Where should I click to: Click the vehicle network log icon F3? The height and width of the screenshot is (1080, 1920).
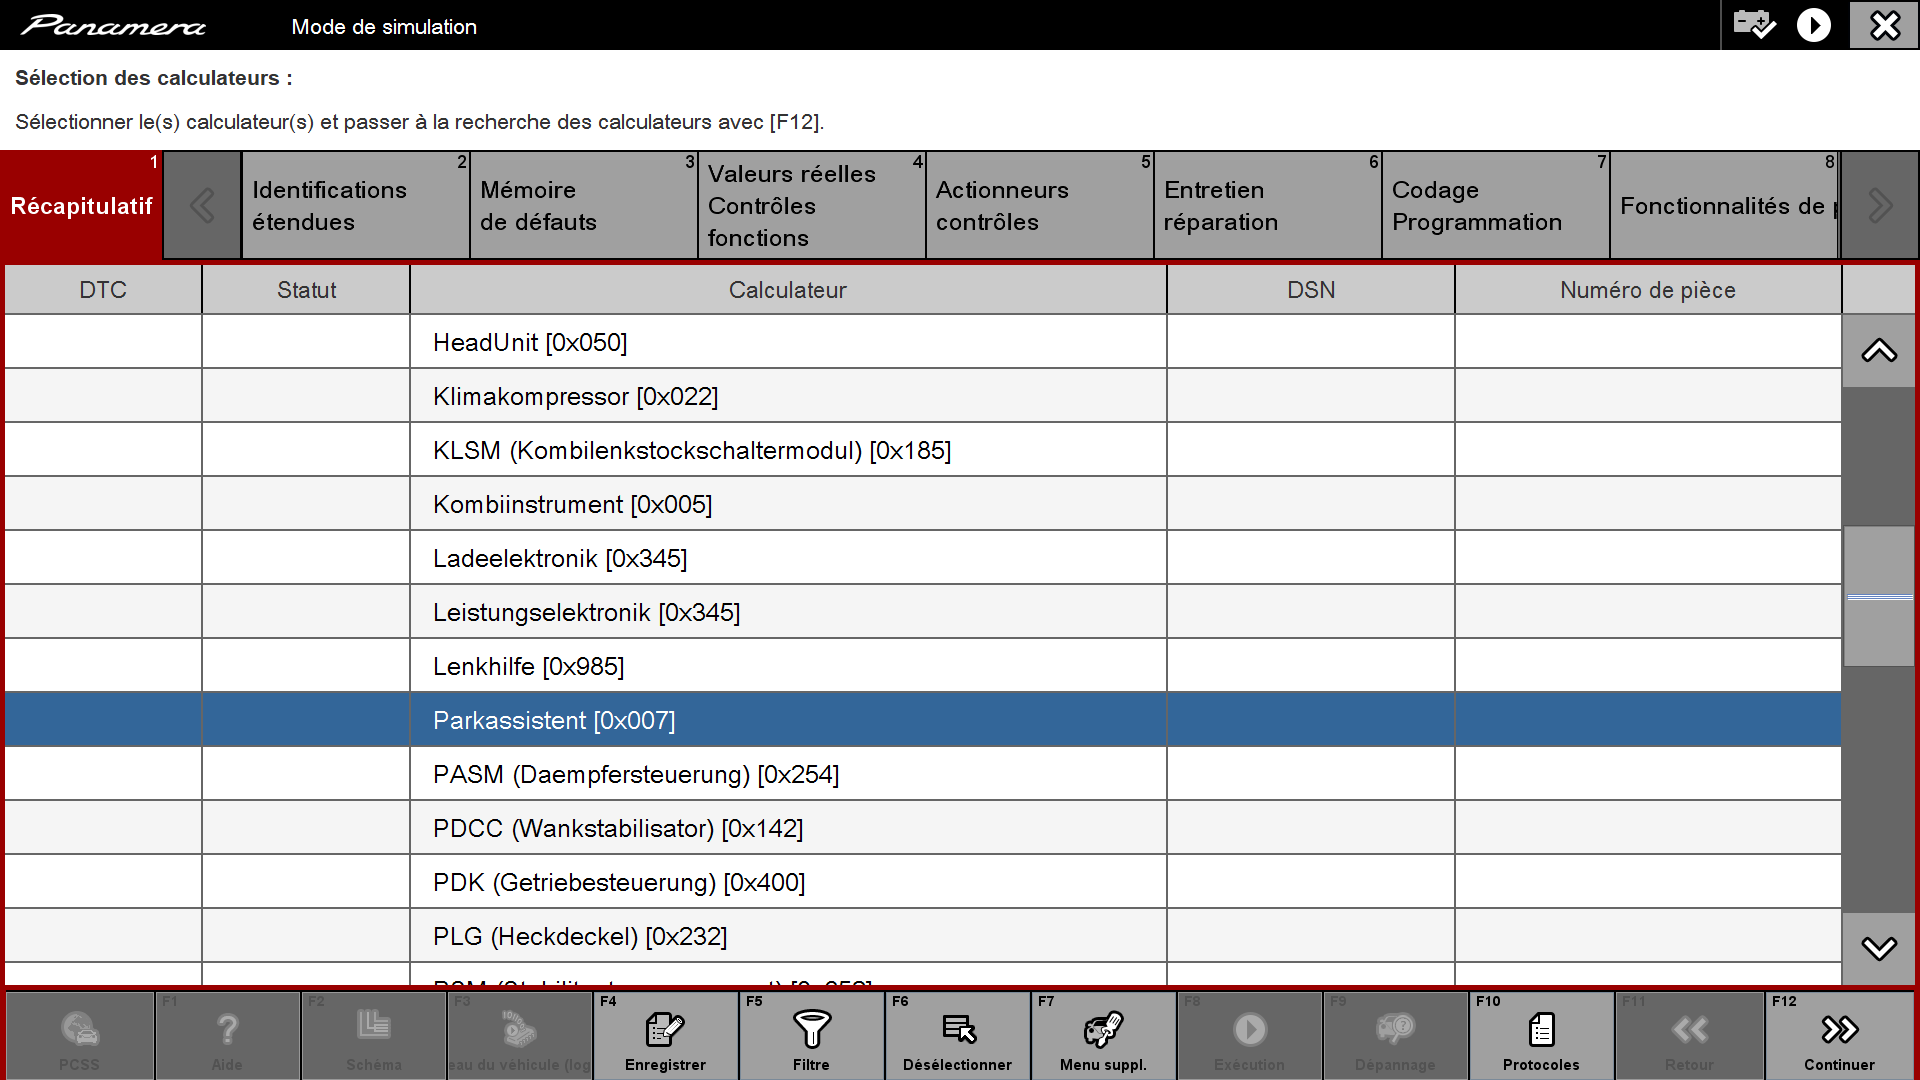click(x=520, y=1035)
